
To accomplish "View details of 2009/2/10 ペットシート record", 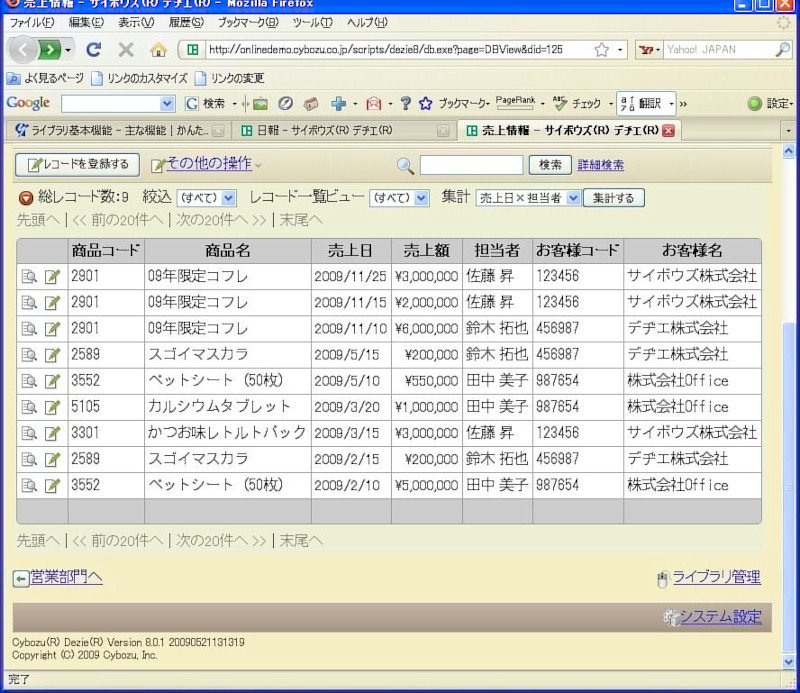I will [x=29, y=485].
